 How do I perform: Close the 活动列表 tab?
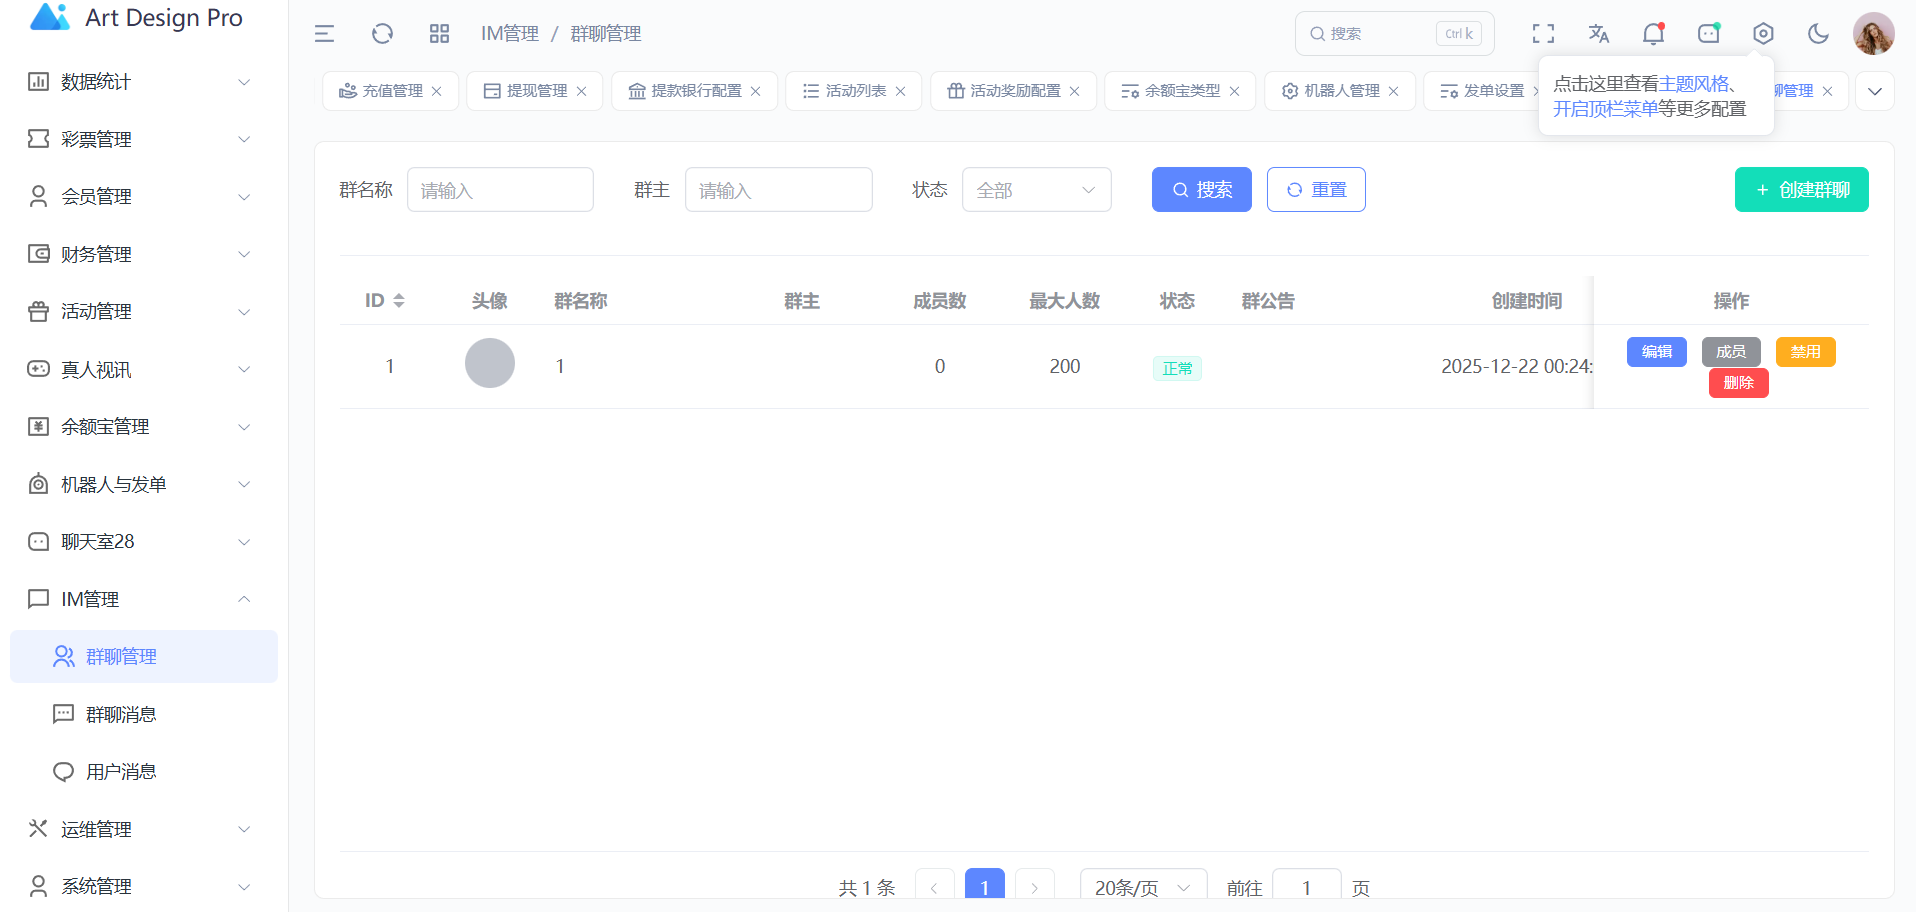pyautogui.click(x=901, y=91)
